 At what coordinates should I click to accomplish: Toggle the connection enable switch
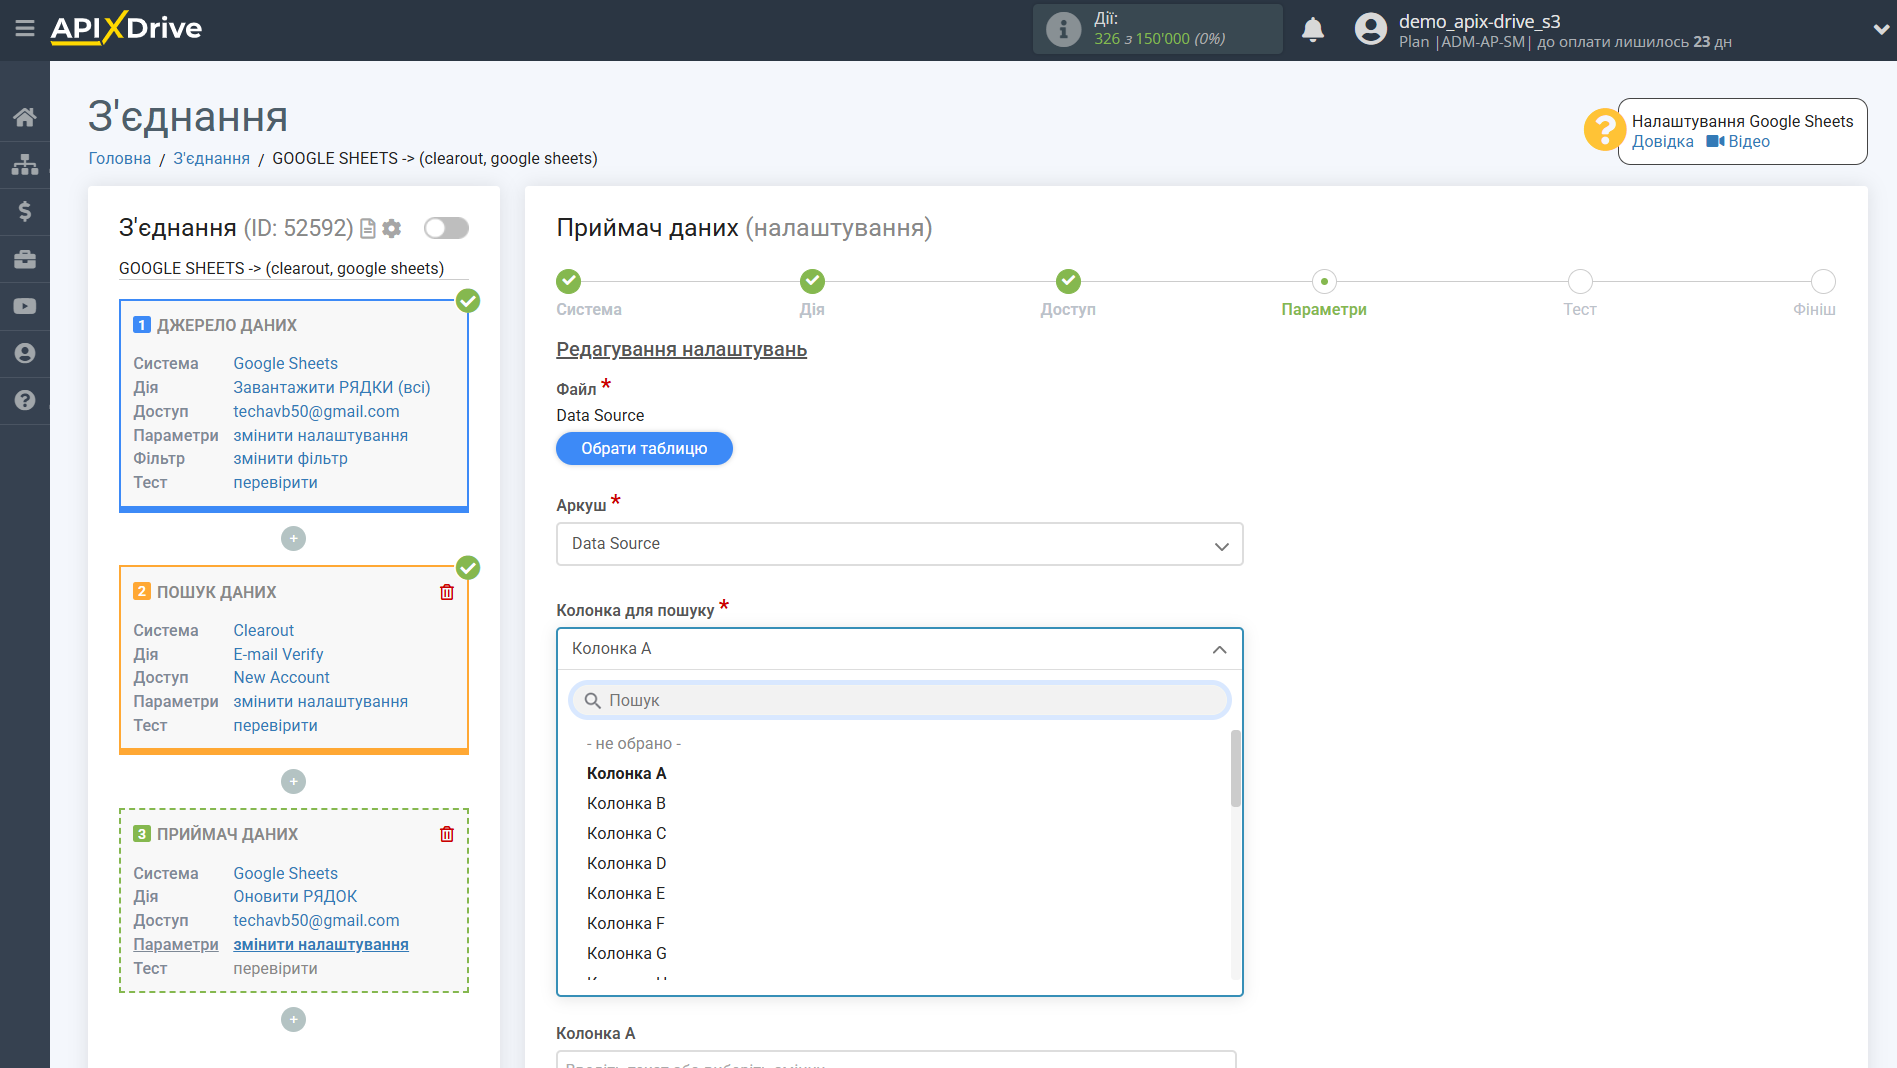pyautogui.click(x=446, y=228)
